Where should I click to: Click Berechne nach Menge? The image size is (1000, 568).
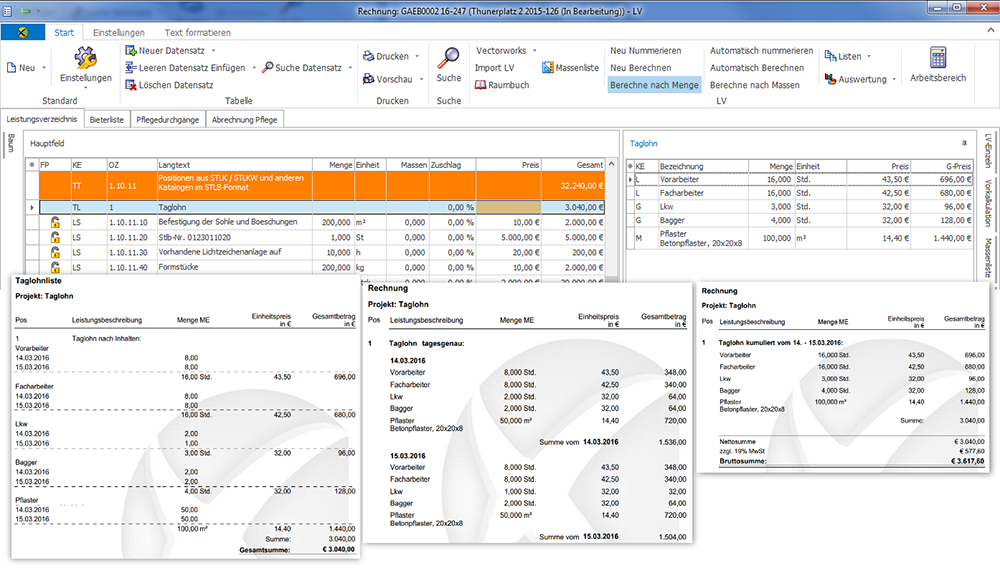coord(654,85)
